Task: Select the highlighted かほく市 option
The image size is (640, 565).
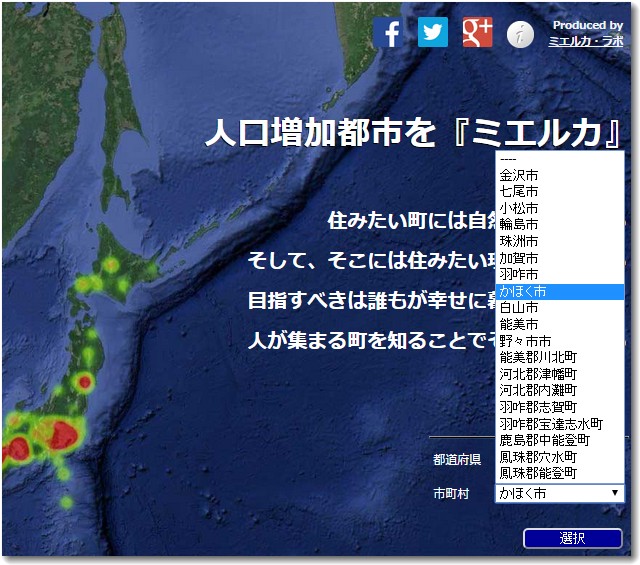Action: [522, 291]
